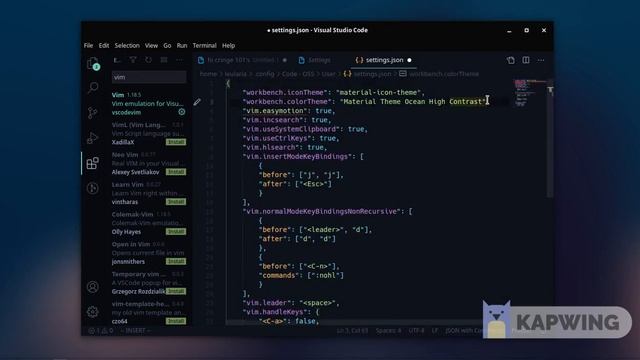
Task: Open the Run and Debug view
Action: [93, 138]
